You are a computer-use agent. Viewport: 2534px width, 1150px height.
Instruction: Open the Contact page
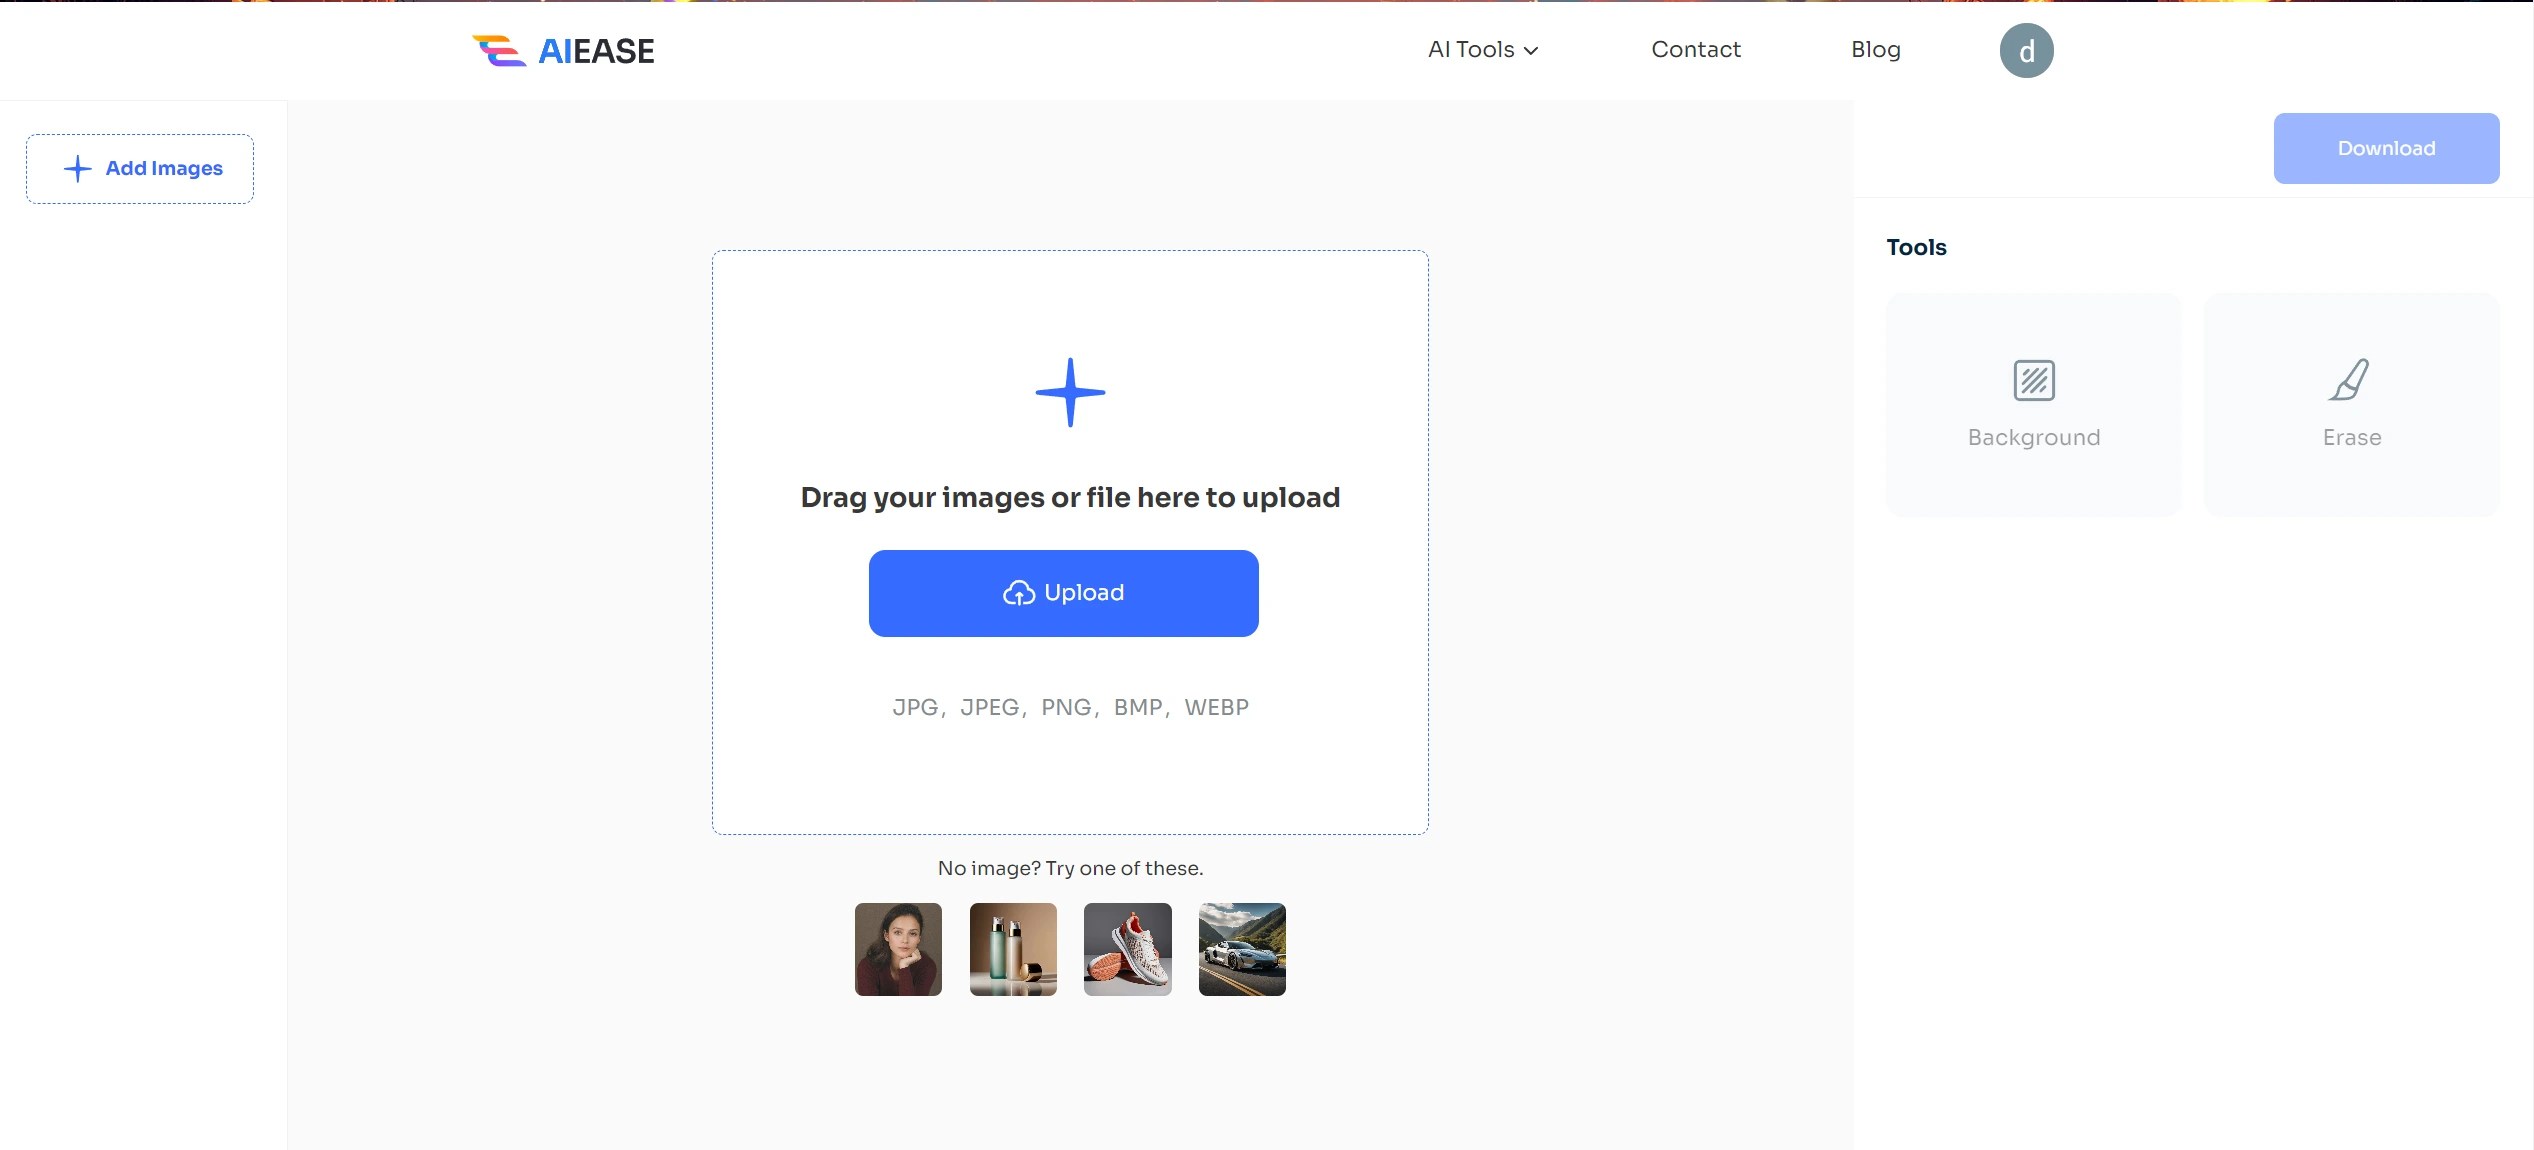click(x=1695, y=49)
